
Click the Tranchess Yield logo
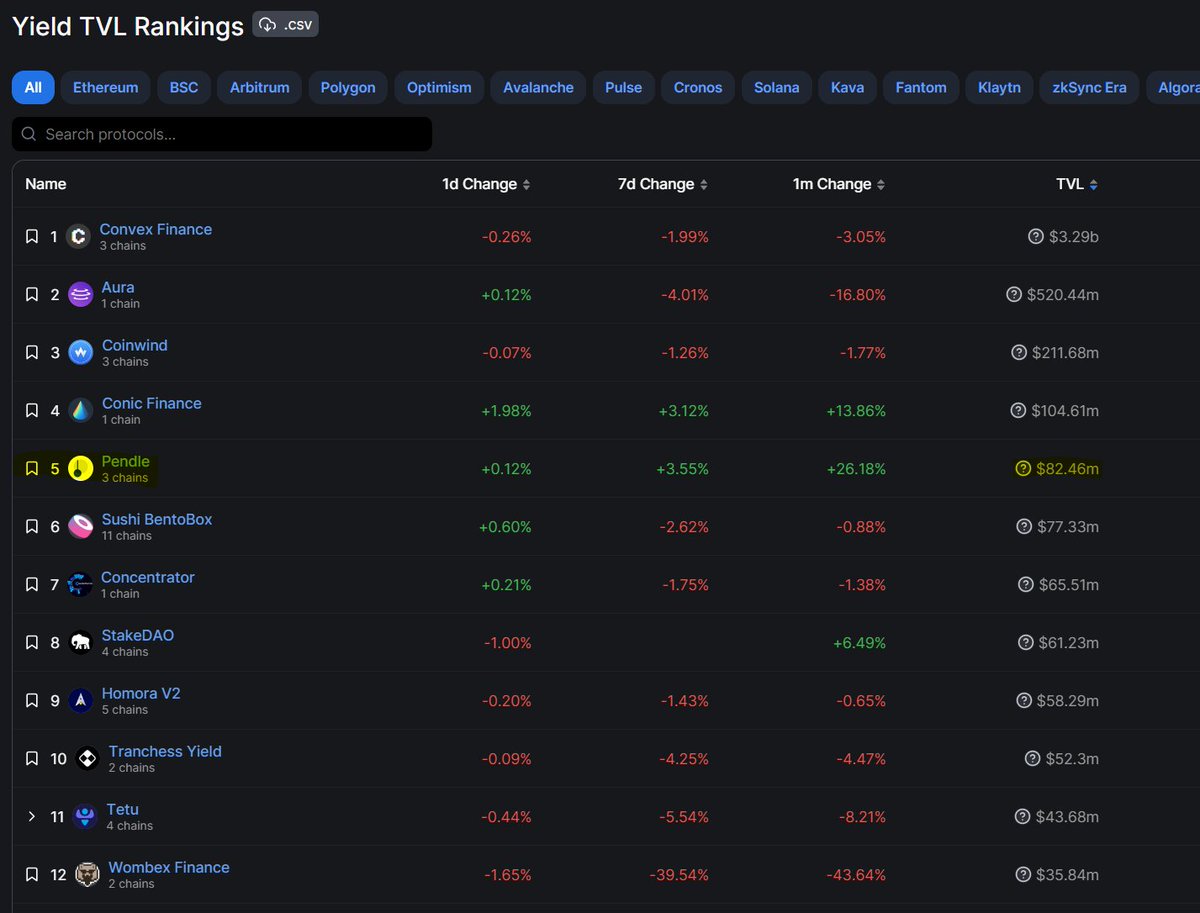pyautogui.click(x=88, y=759)
